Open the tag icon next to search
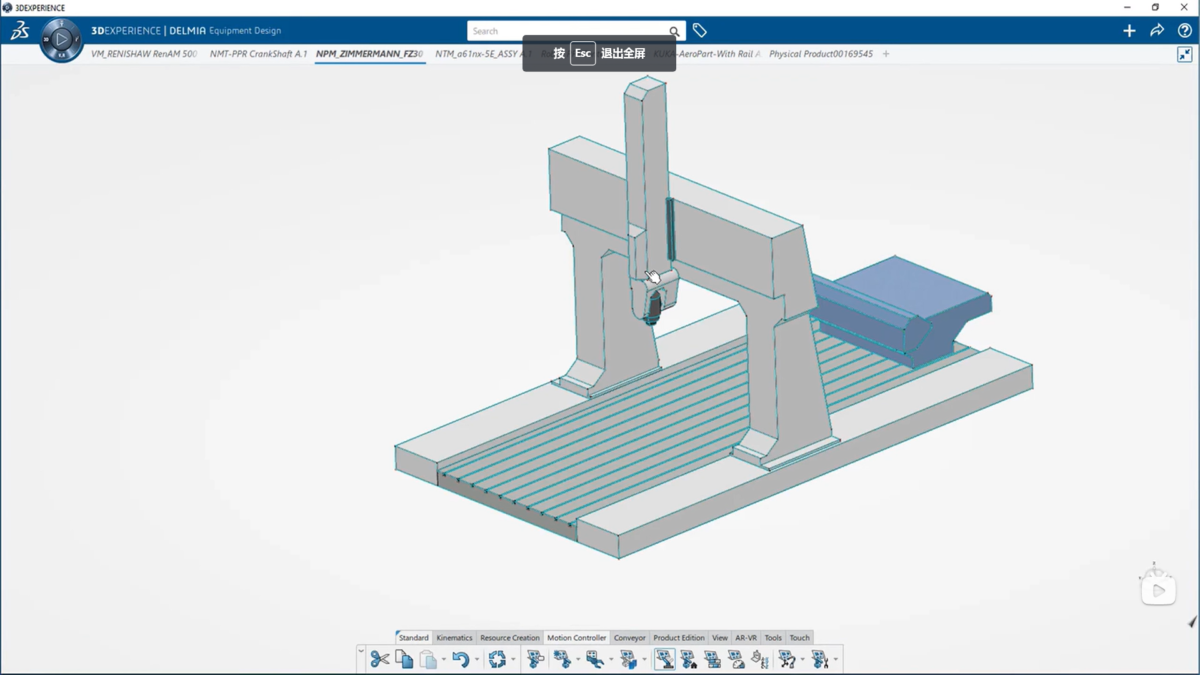This screenshot has width=1200, height=675. (700, 31)
